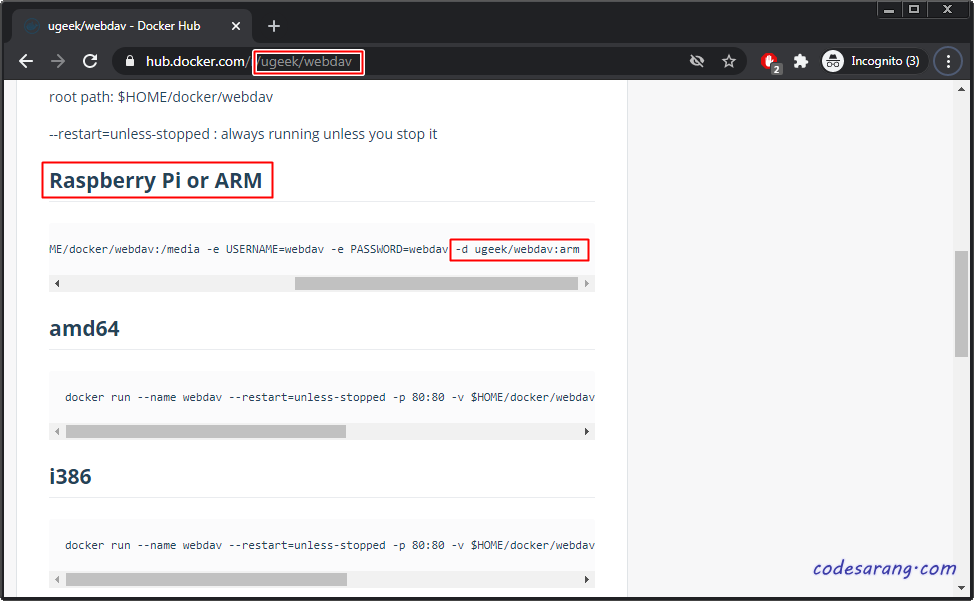Go back to the previous page
This screenshot has width=974, height=601.
[x=26, y=61]
